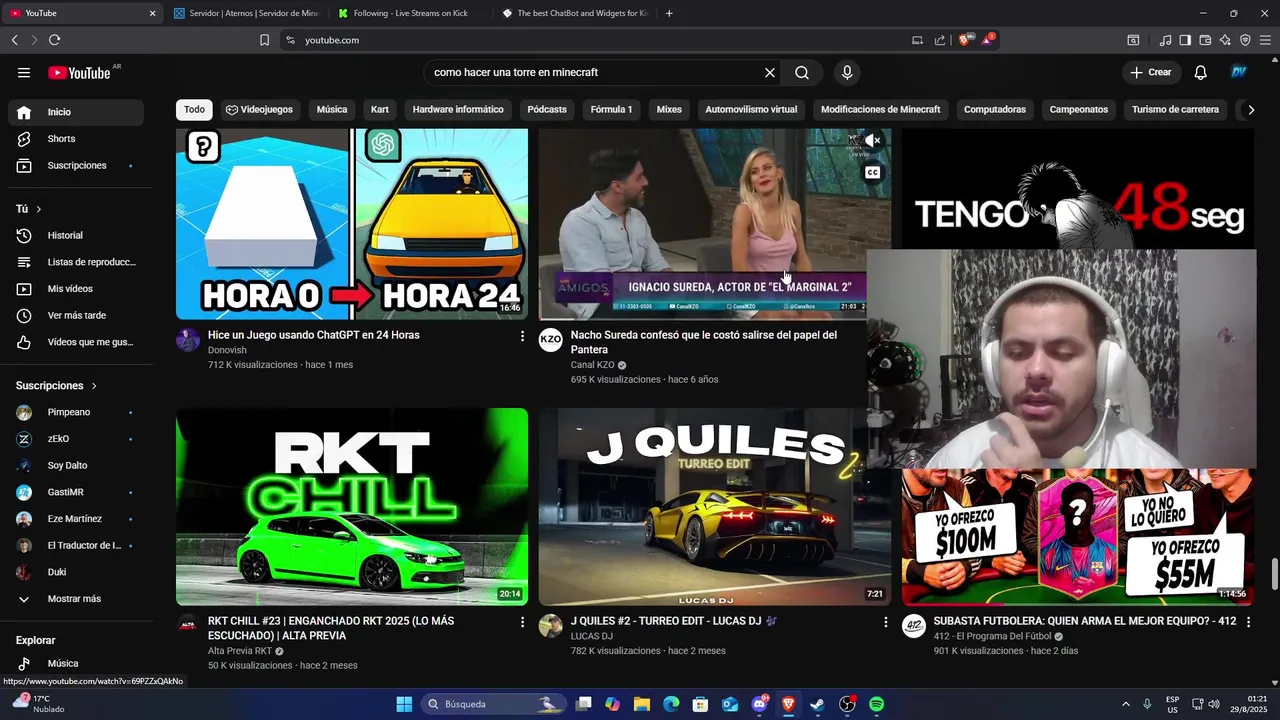Screen dimensions: 1280x720
Task: Open Spotify from taskbar
Action: [x=876, y=704]
